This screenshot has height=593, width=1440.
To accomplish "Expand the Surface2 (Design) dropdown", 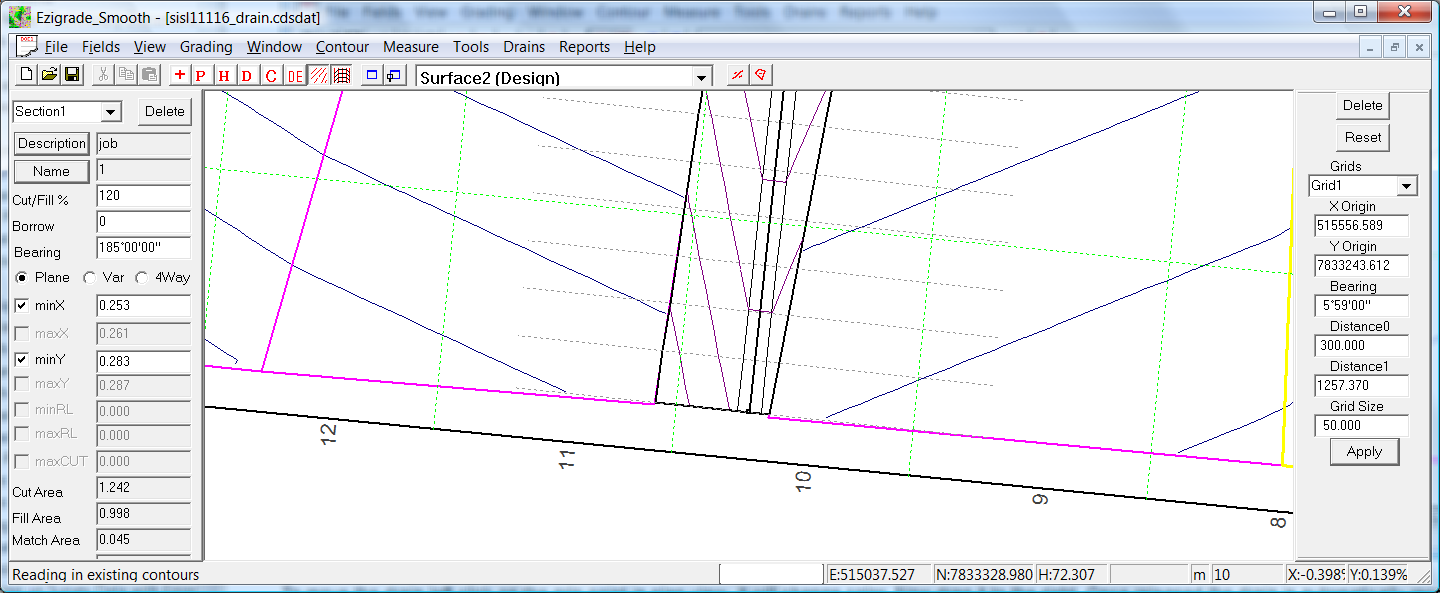I will (702, 77).
